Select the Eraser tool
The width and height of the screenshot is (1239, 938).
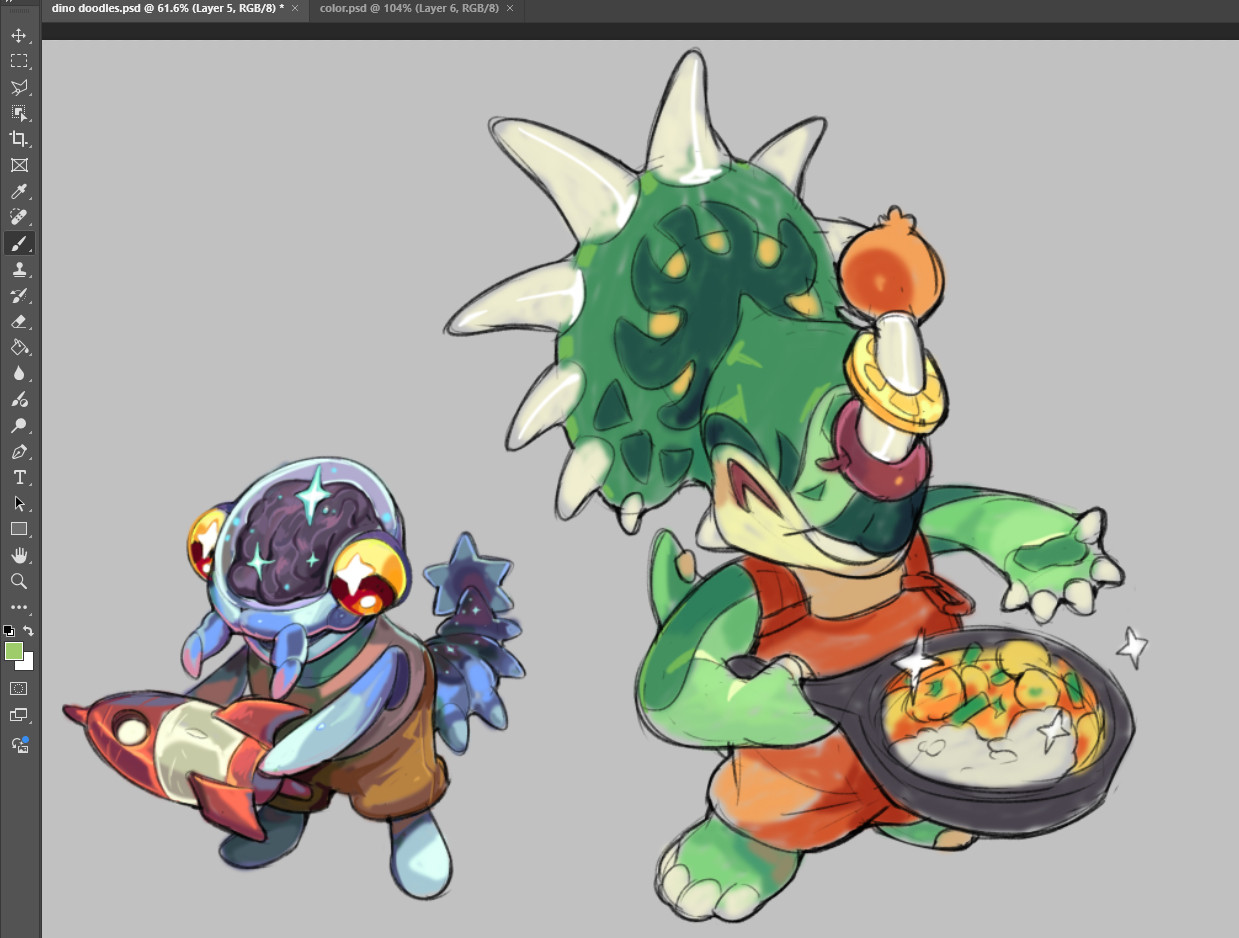19,321
